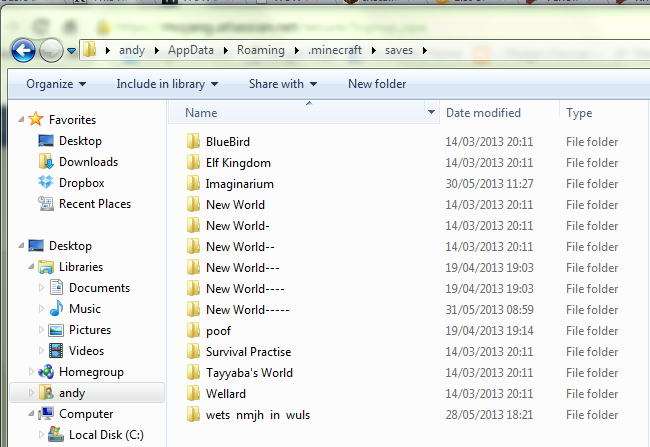Open Downloads in Favorites

click(x=78, y=162)
